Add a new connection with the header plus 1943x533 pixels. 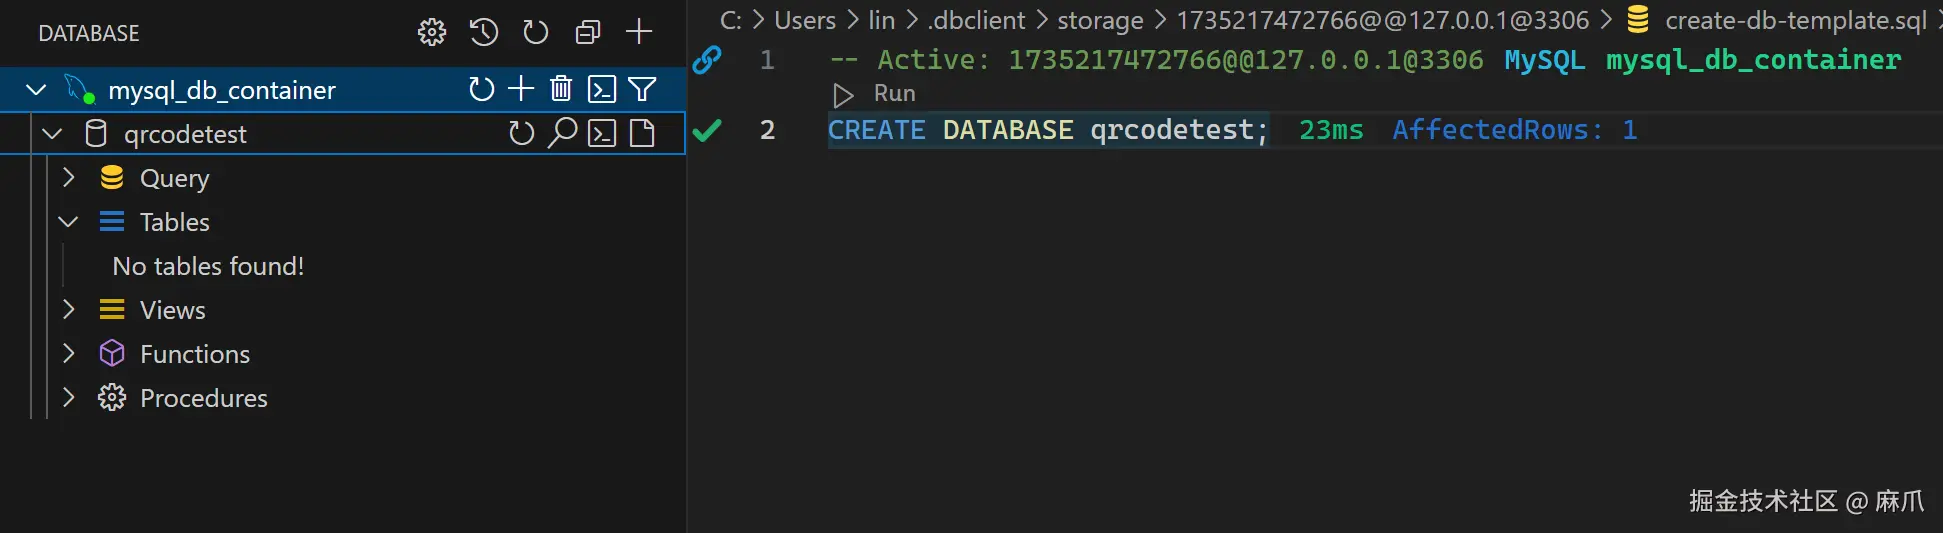(x=639, y=33)
